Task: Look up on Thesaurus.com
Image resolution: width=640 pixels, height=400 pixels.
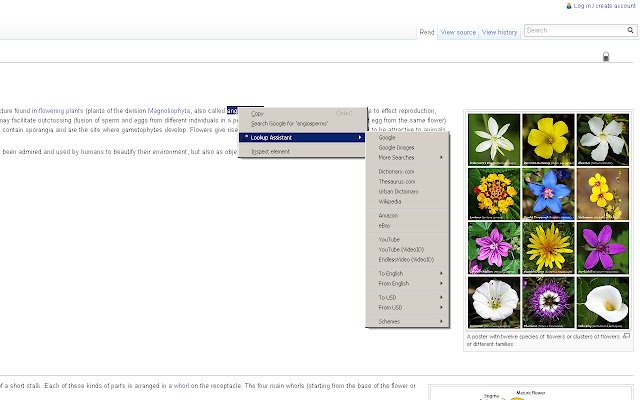Action: pyautogui.click(x=407, y=182)
